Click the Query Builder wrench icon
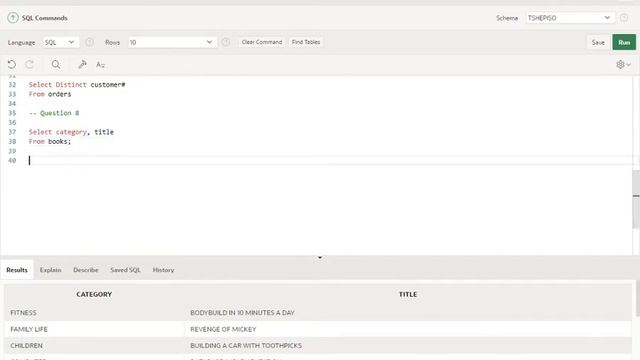The image size is (640, 360). [x=82, y=64]
